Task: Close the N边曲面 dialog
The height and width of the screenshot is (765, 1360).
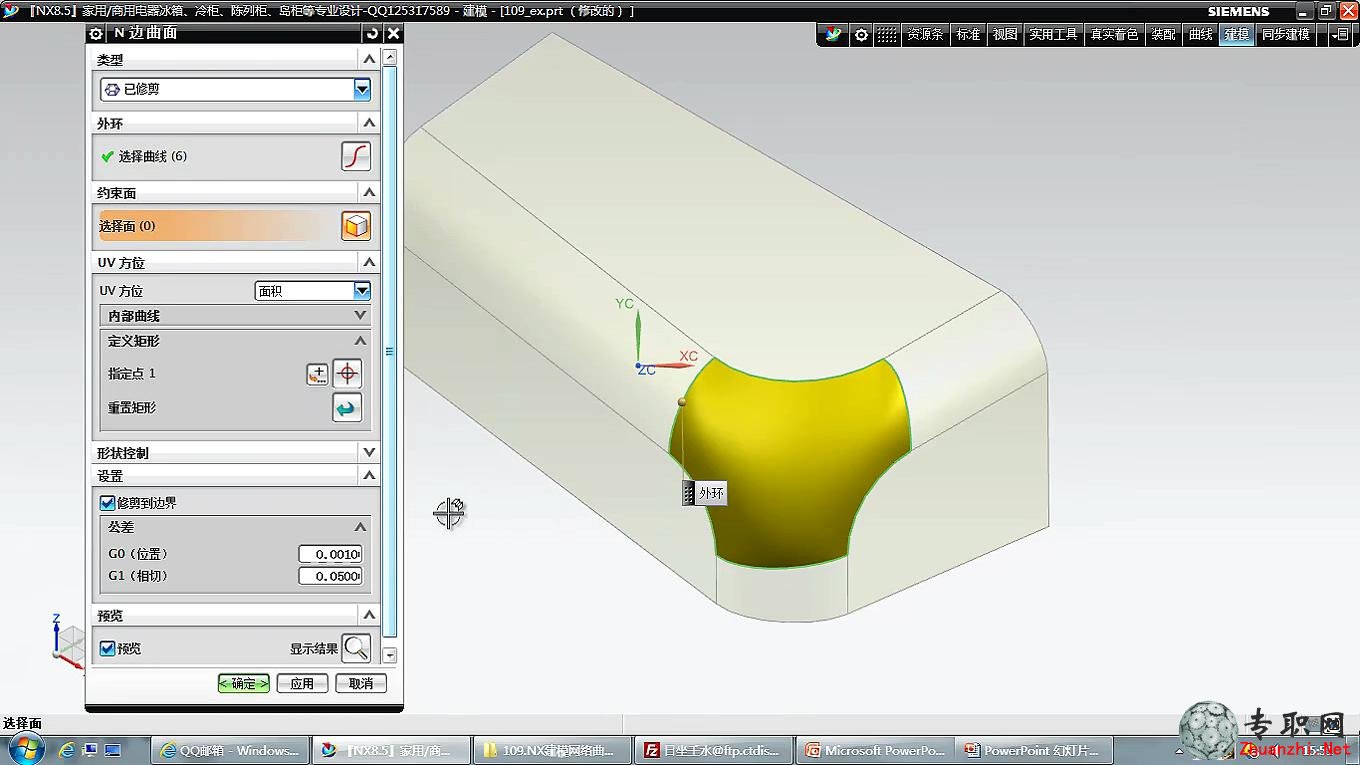Action: (x=393, y=33)
